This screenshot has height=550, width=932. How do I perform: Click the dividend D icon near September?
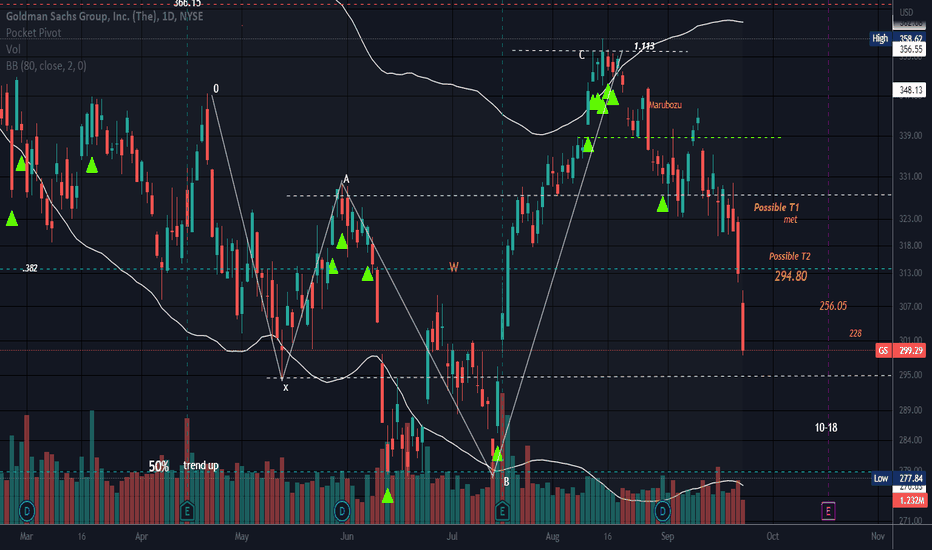click(663, 510)
